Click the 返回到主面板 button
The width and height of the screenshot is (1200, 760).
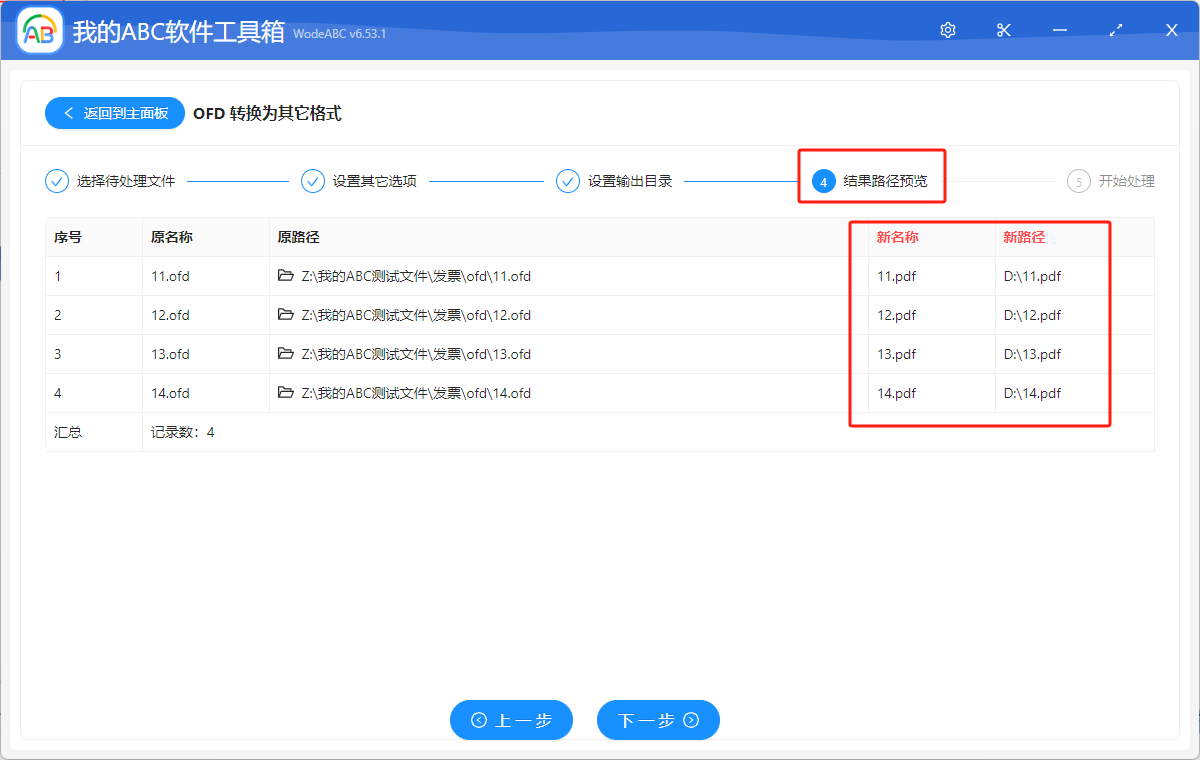114,113
